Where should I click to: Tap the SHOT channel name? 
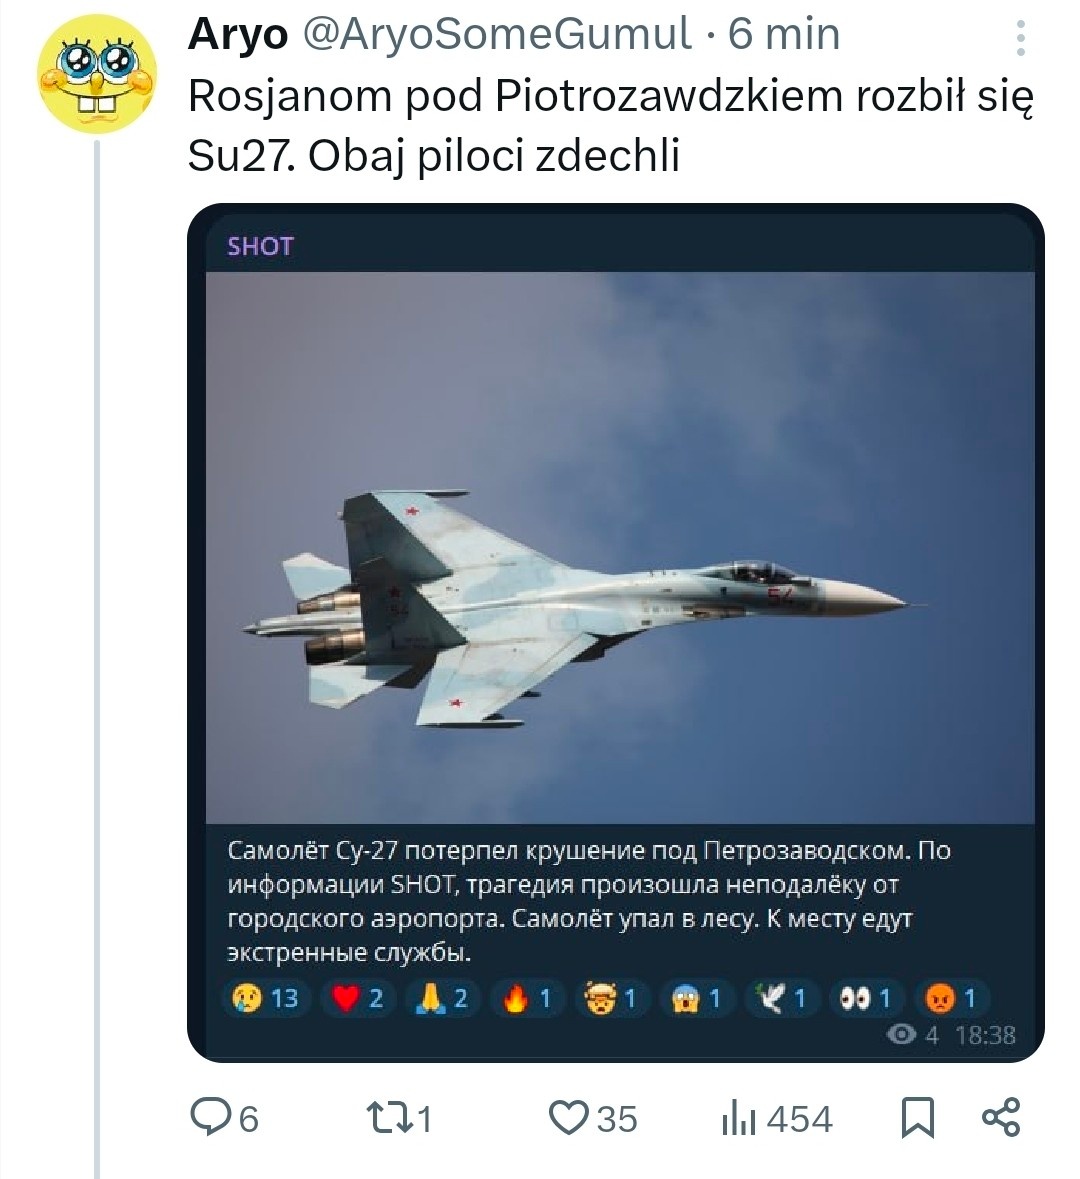(x=260, y=247)
